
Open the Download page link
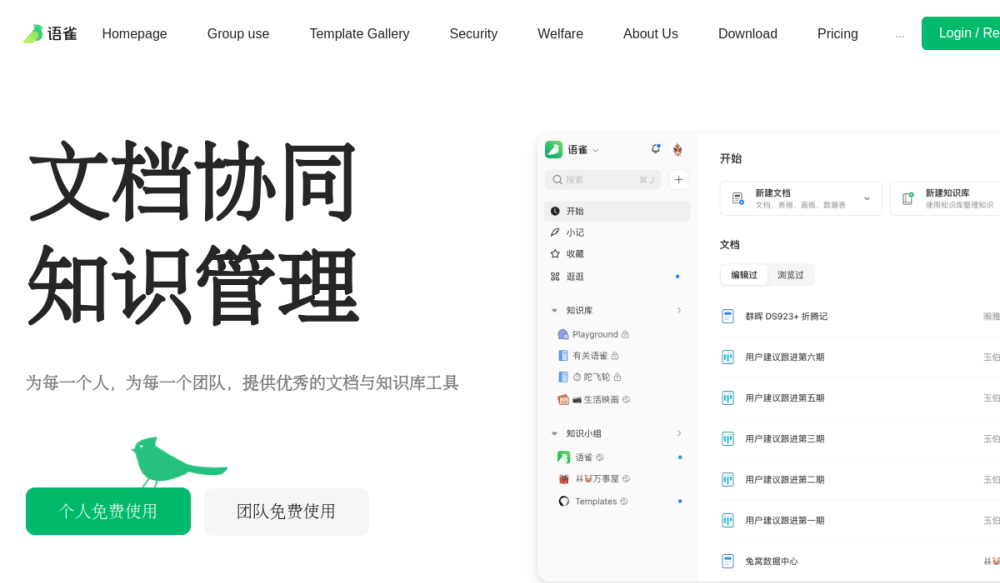tap(747, 34)
